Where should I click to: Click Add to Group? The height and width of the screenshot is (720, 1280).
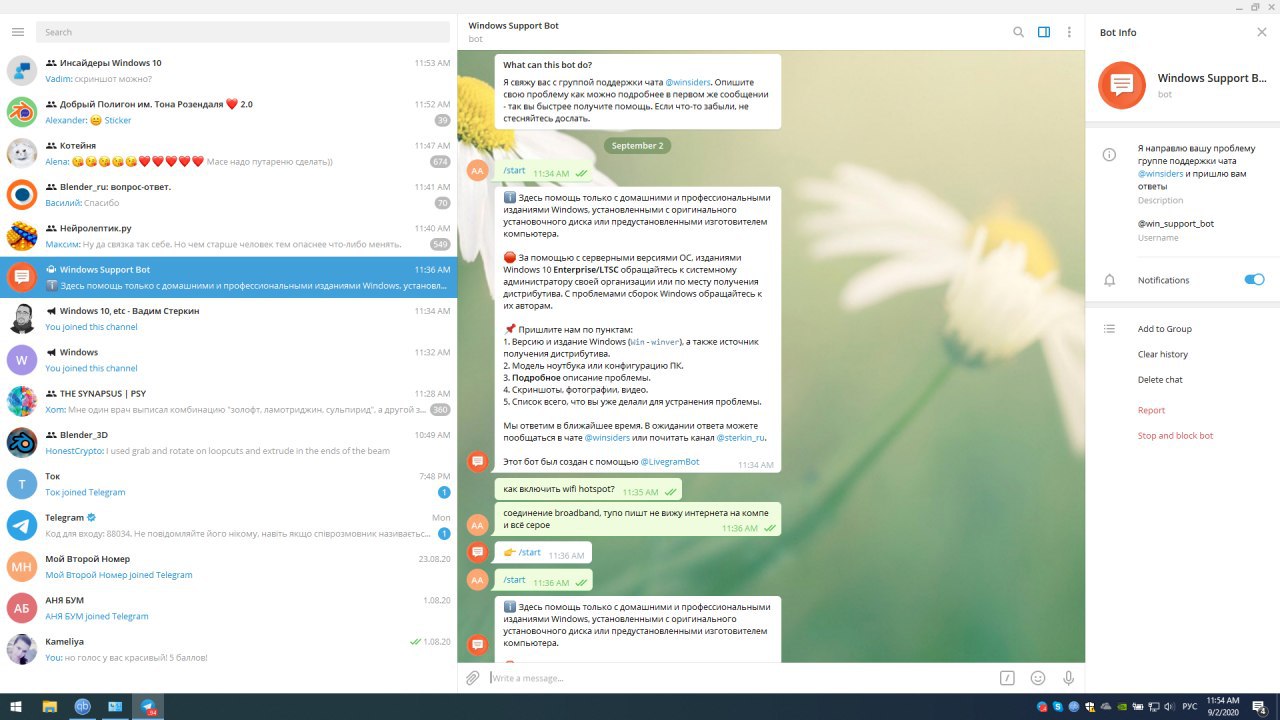(1164, 329)
